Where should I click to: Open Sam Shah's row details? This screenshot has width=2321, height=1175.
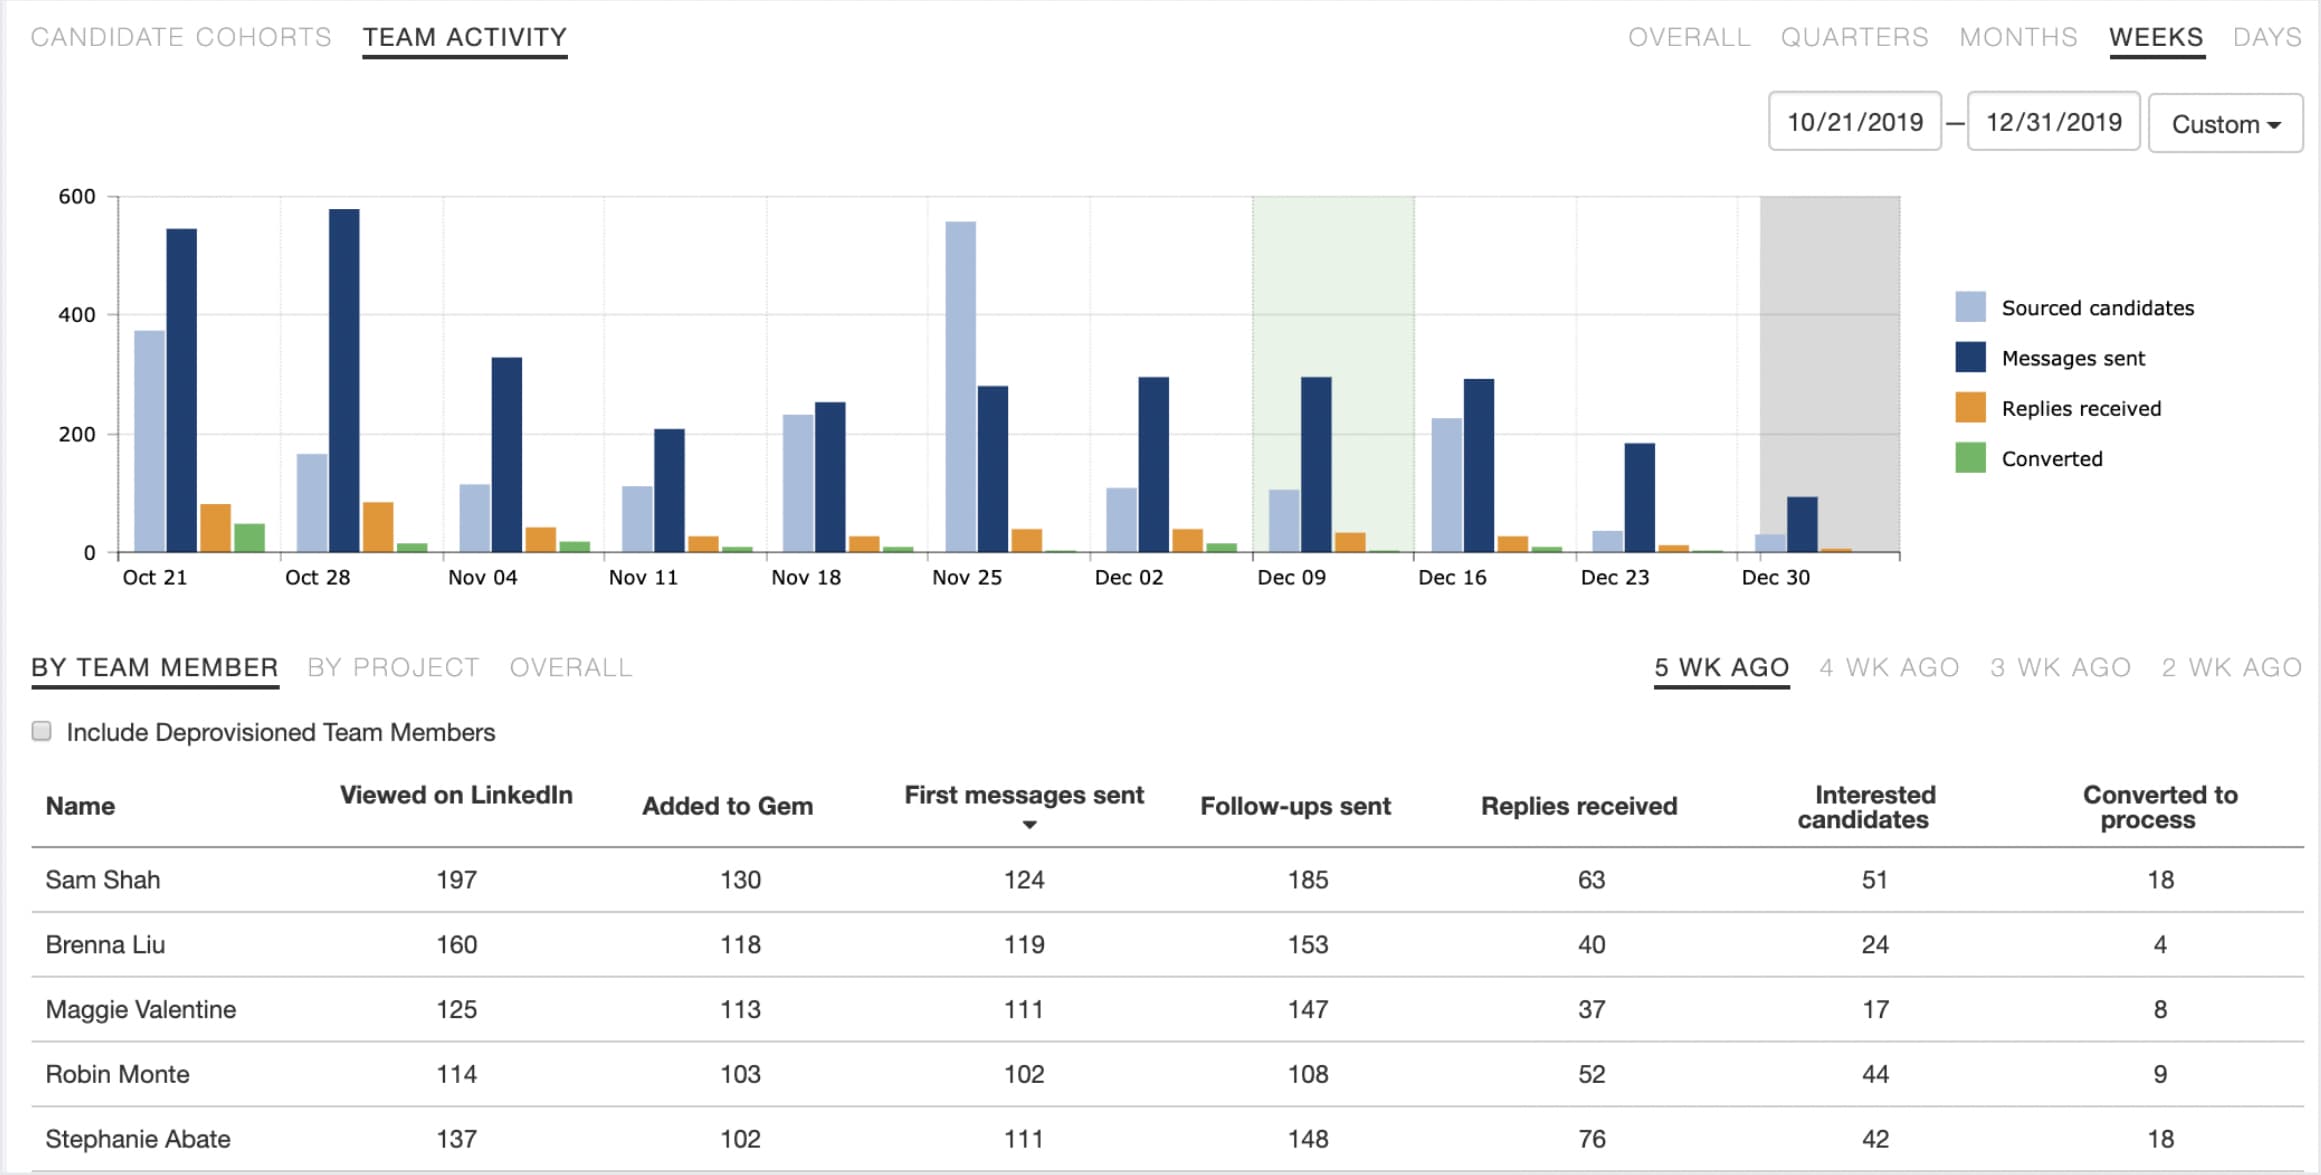pyautogui.click(x=103, y=879)
